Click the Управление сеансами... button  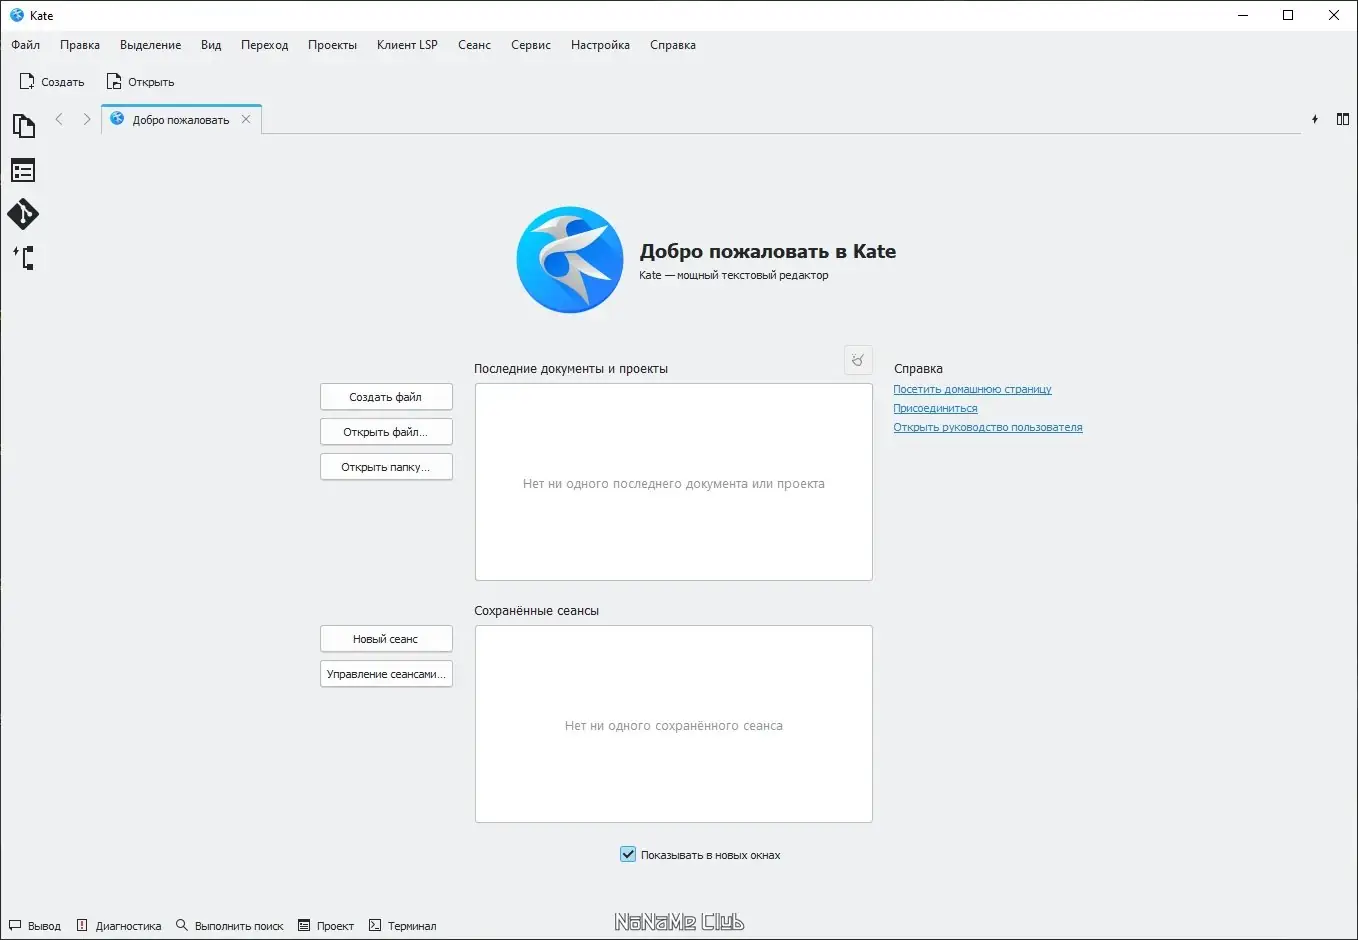point(386,674)
